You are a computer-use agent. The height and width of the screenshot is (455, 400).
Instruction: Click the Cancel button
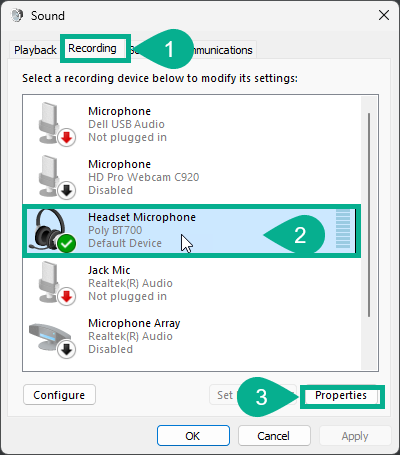(x=274, y=436)
